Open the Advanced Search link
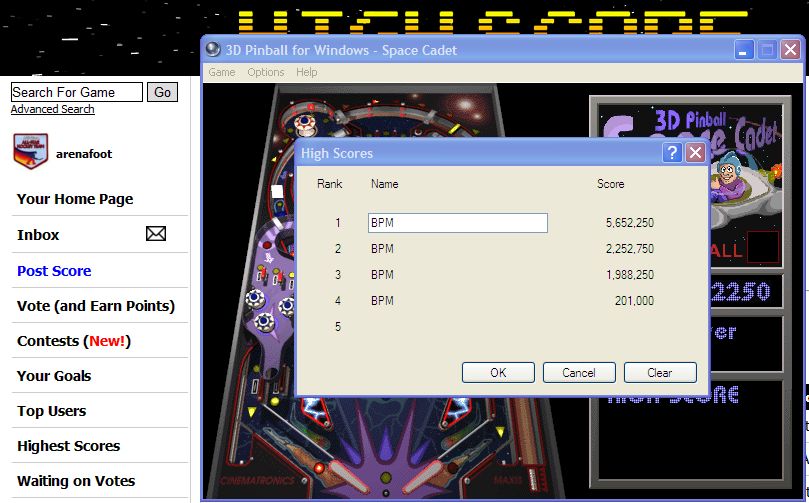This screenshot has height=503, width=809. click(53, 109)
